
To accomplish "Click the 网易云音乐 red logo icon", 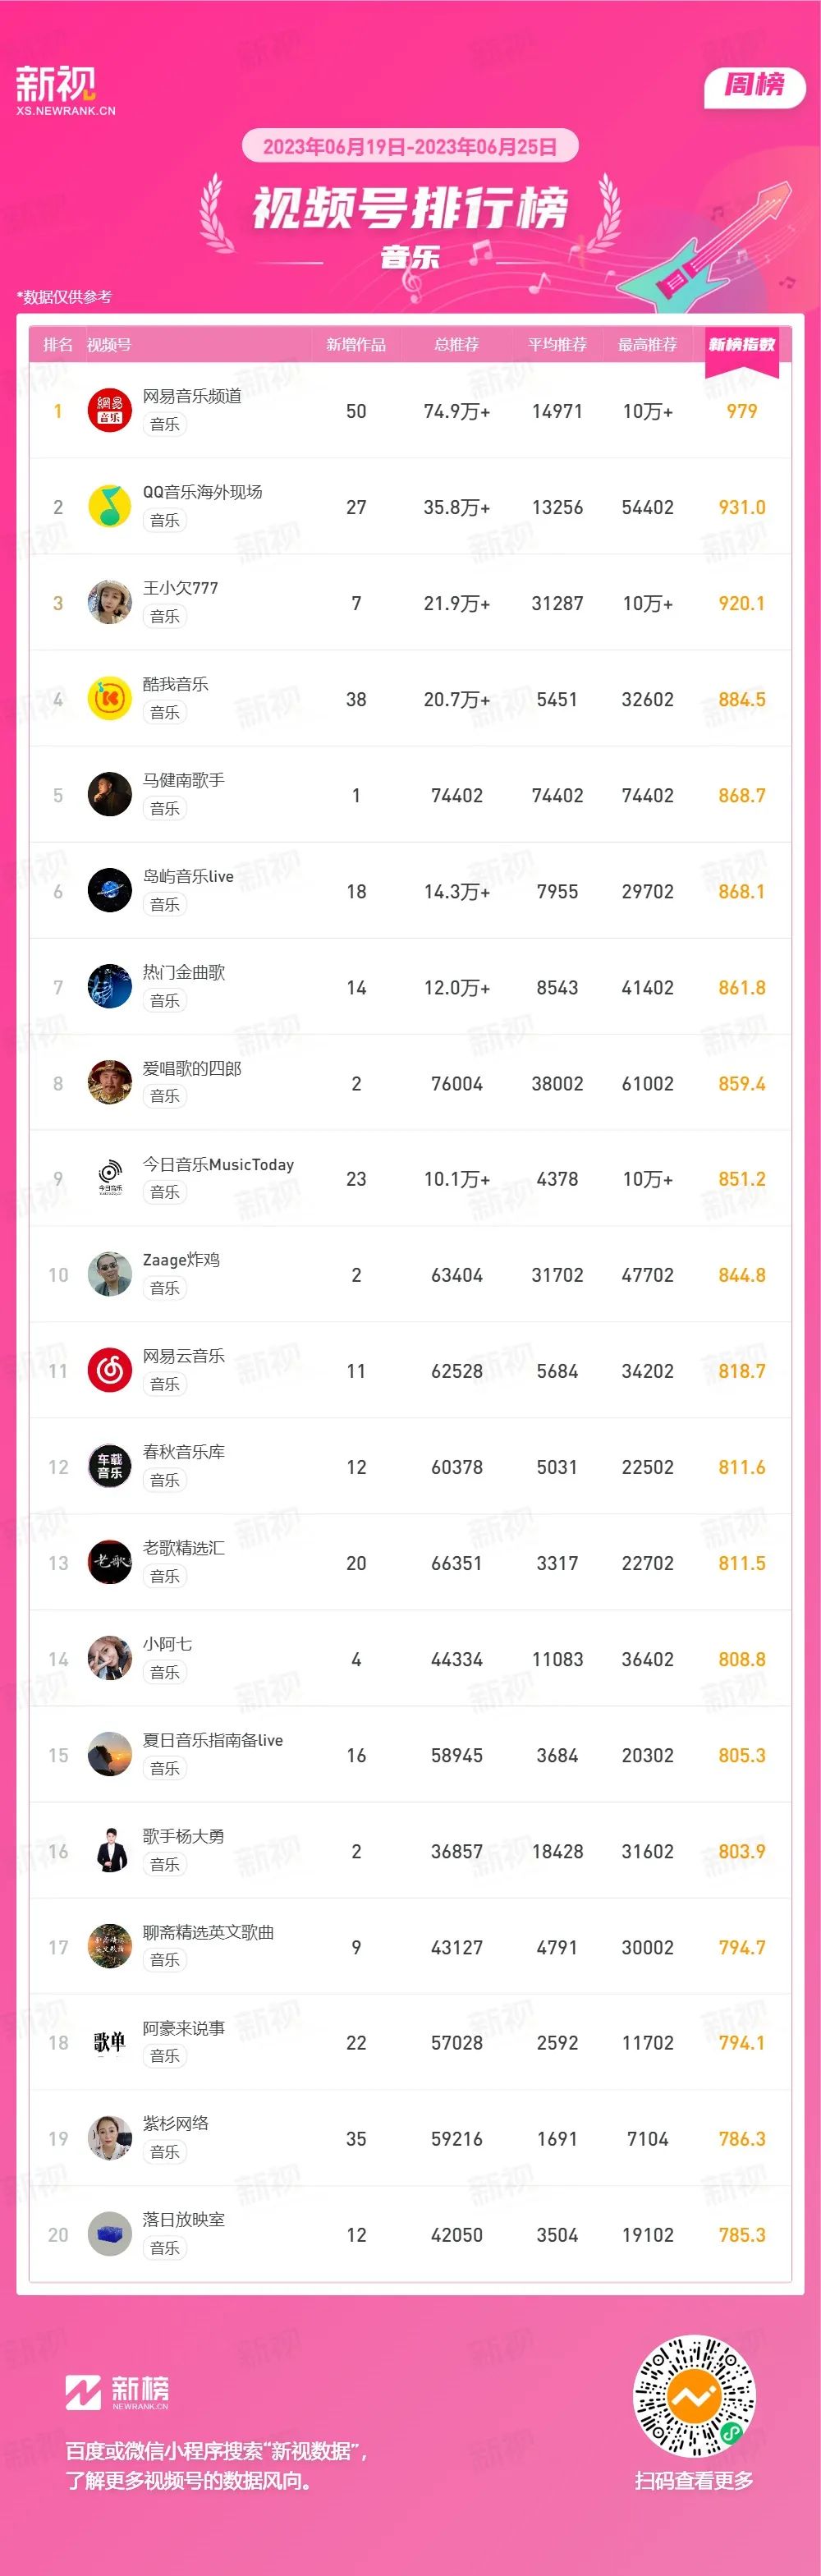I will [x=110, y=1370].
